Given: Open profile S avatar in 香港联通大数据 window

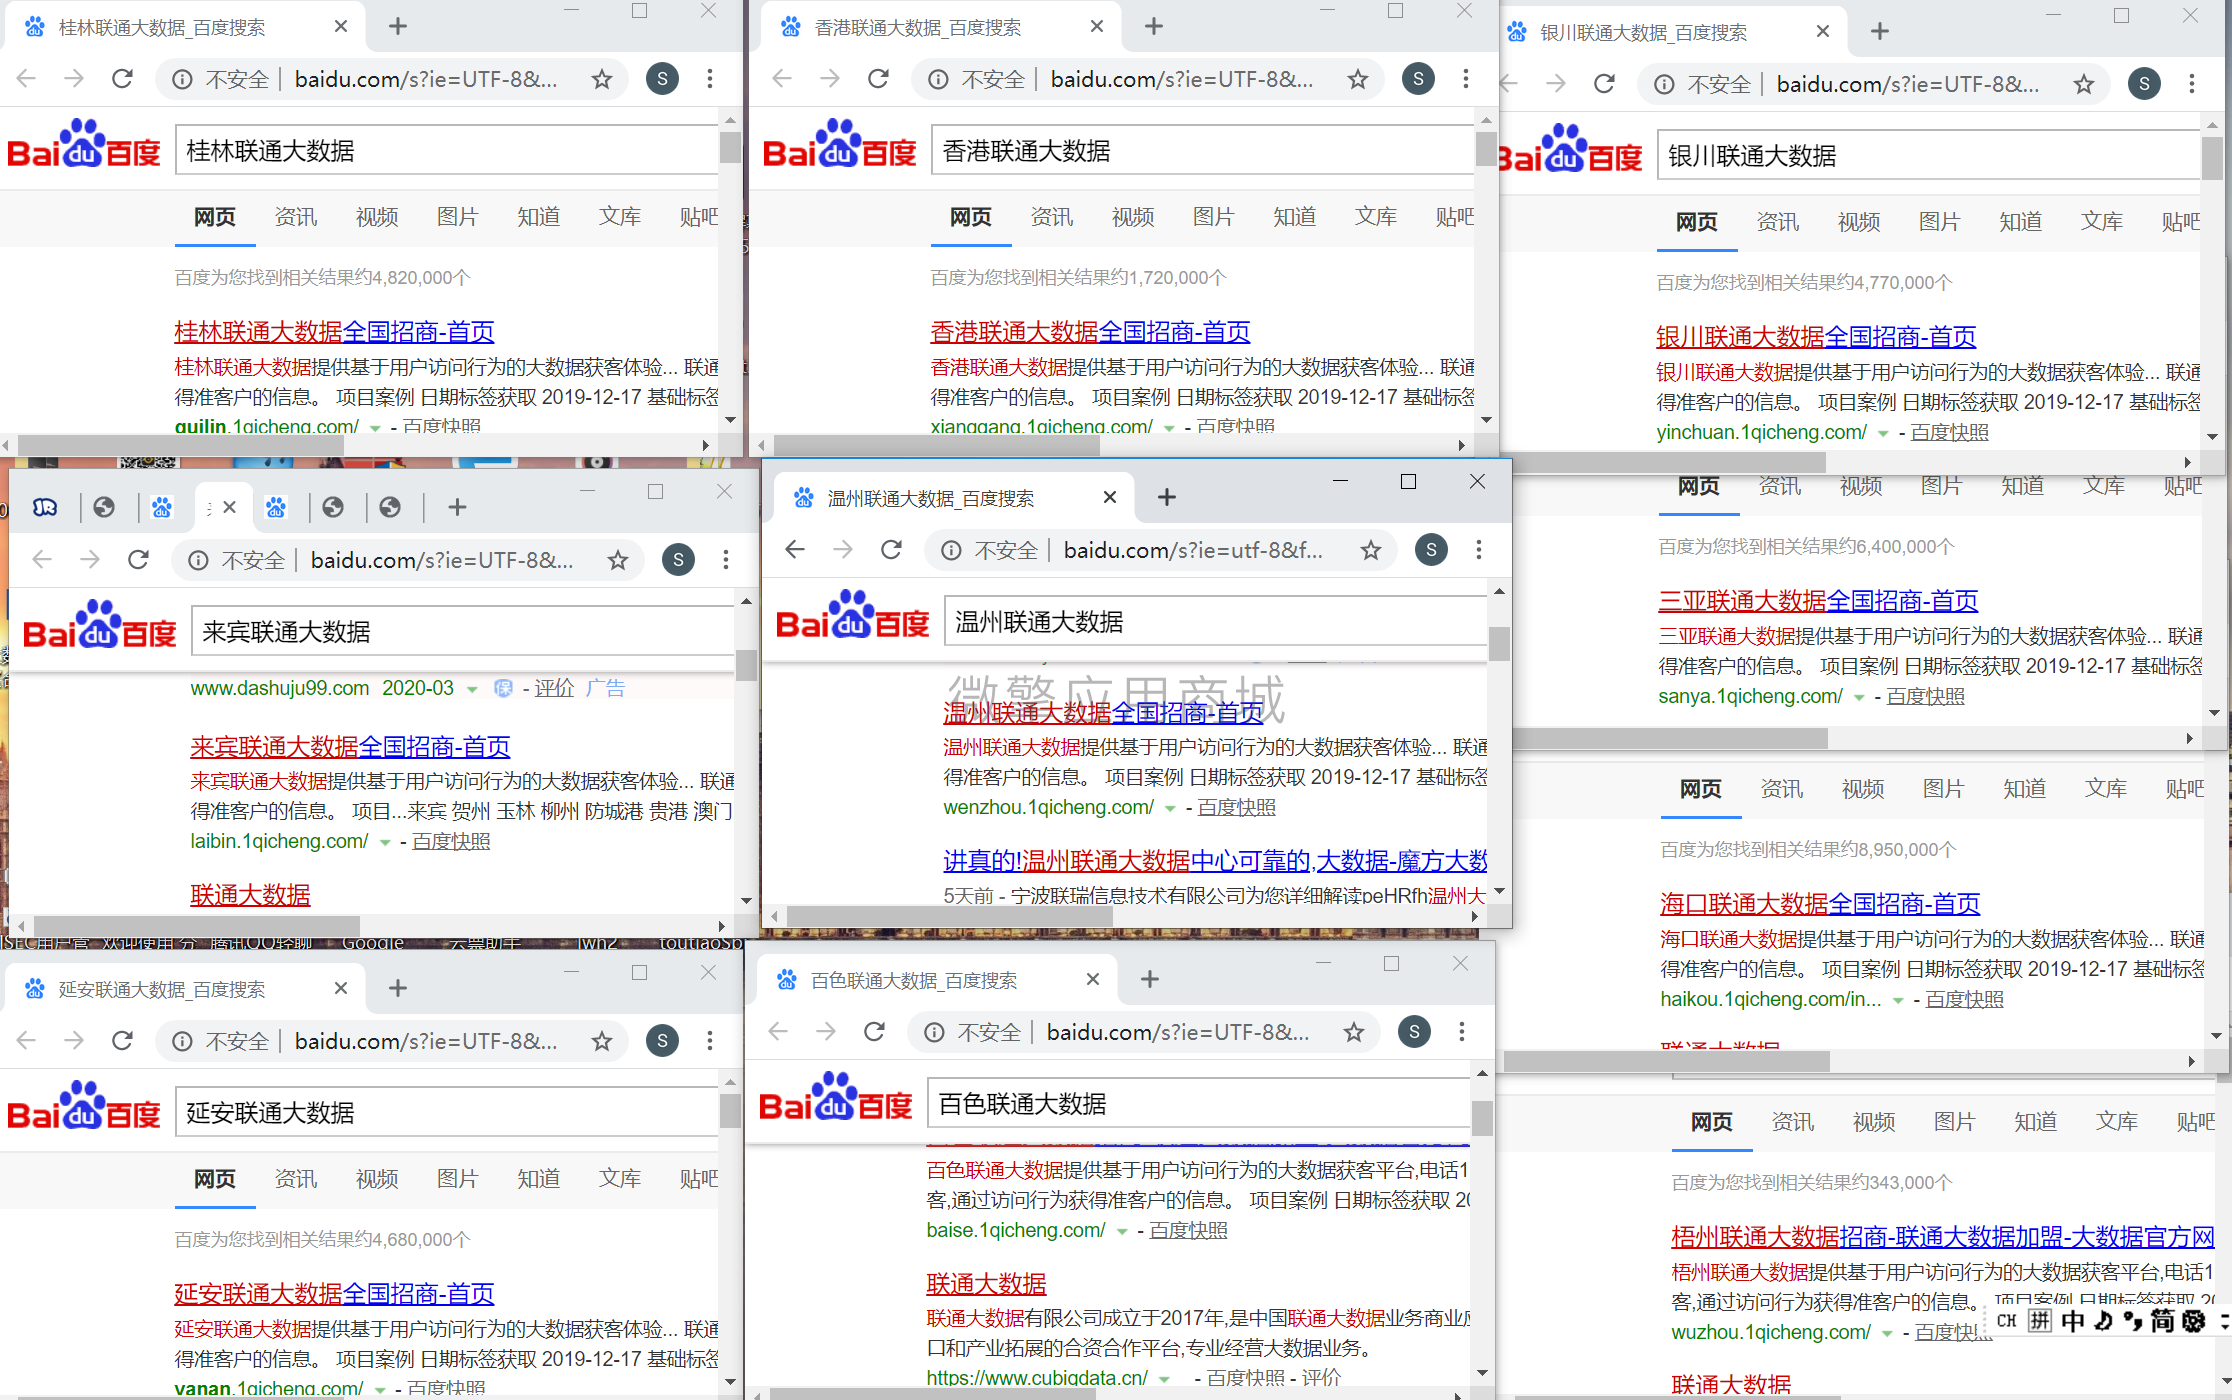Looking at the screenshot, I should click(1418, 79).
